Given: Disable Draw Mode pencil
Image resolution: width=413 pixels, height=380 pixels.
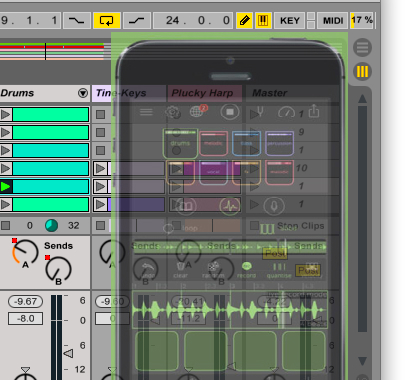Looking at the screenshot, I should [244, 21].
